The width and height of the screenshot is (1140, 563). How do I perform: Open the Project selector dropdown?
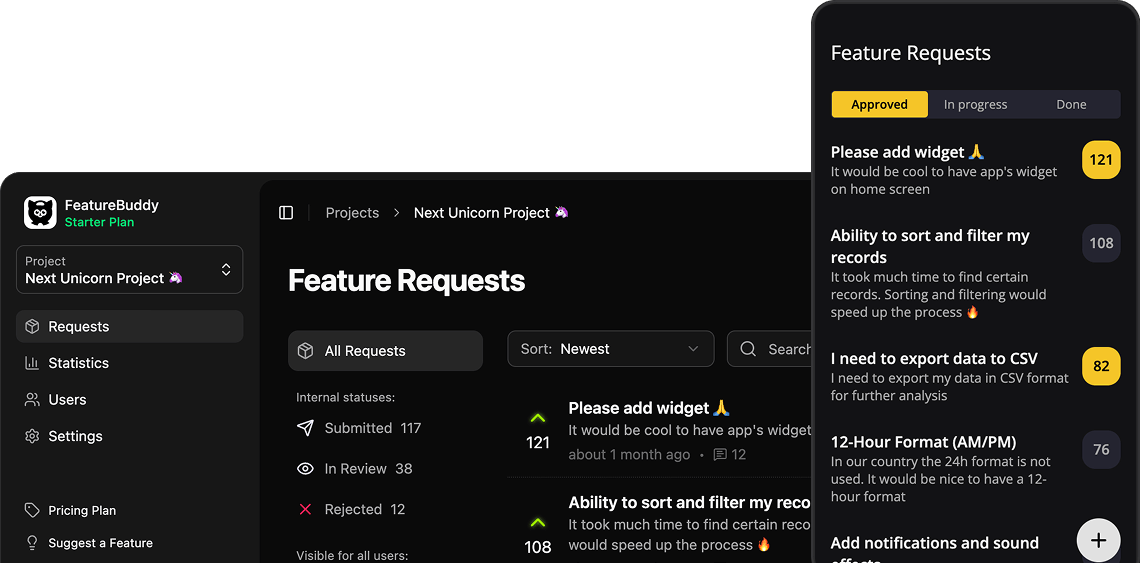click(x=129, y=270)
